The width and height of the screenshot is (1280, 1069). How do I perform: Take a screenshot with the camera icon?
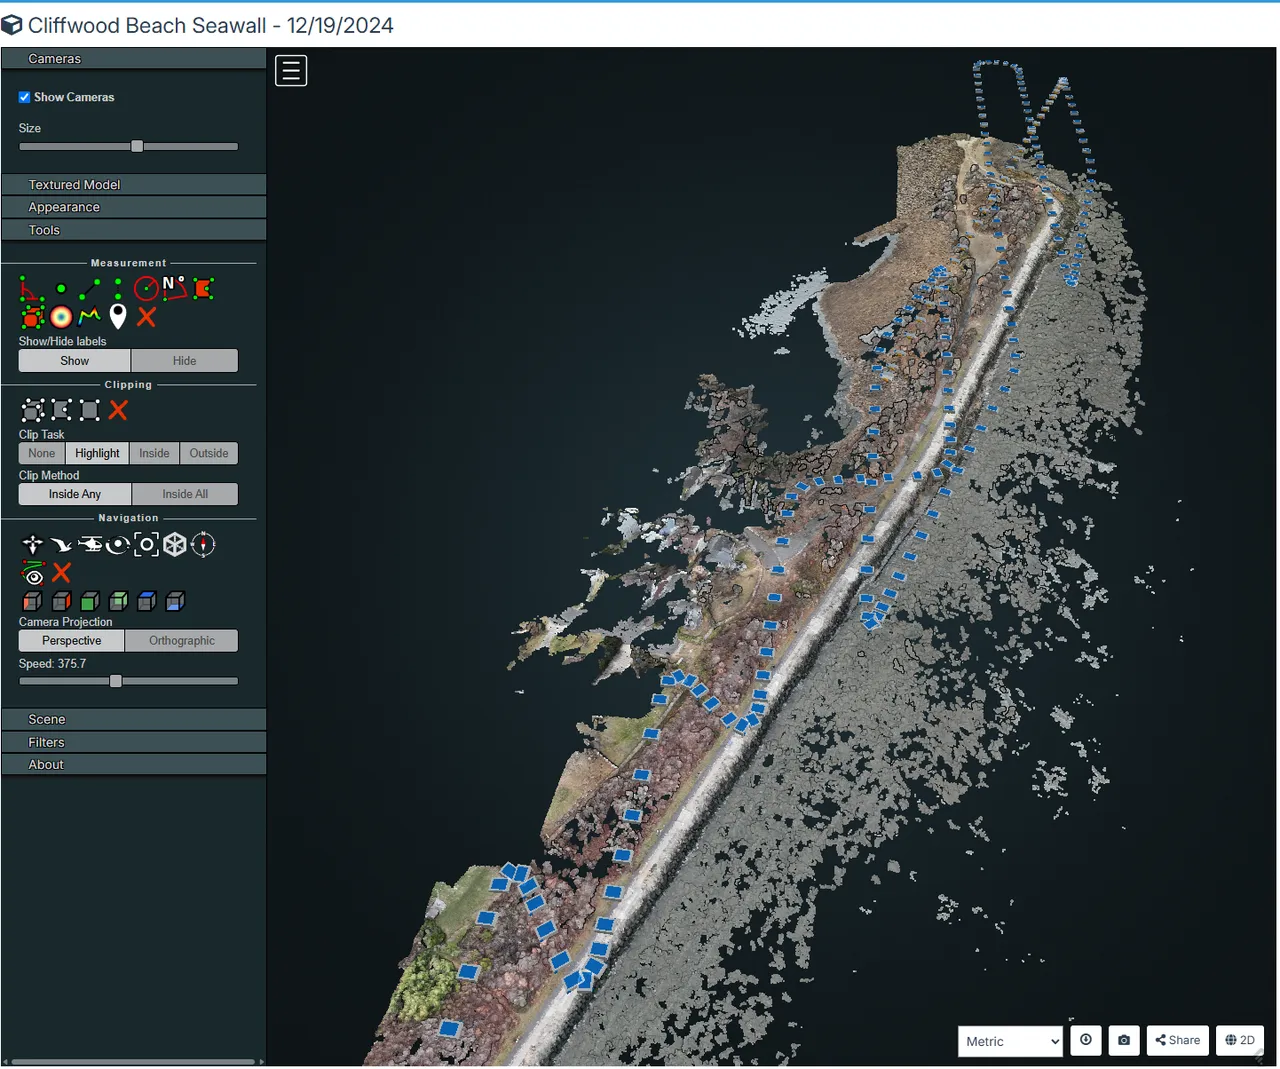pyautogui.click(x=1124, y=1040)
